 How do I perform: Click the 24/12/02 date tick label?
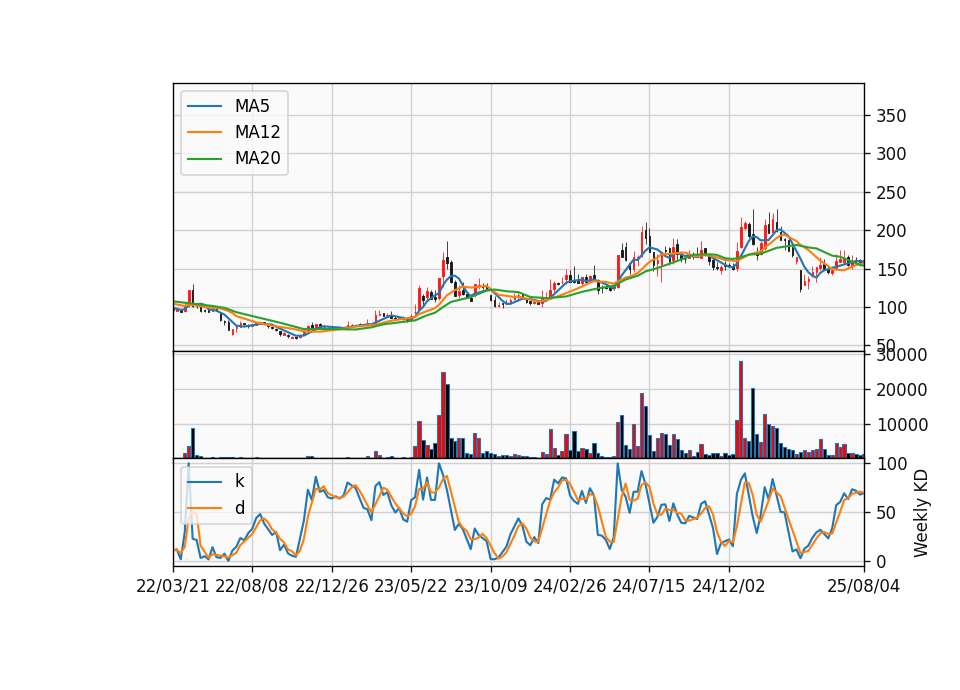tap(729, 586)
